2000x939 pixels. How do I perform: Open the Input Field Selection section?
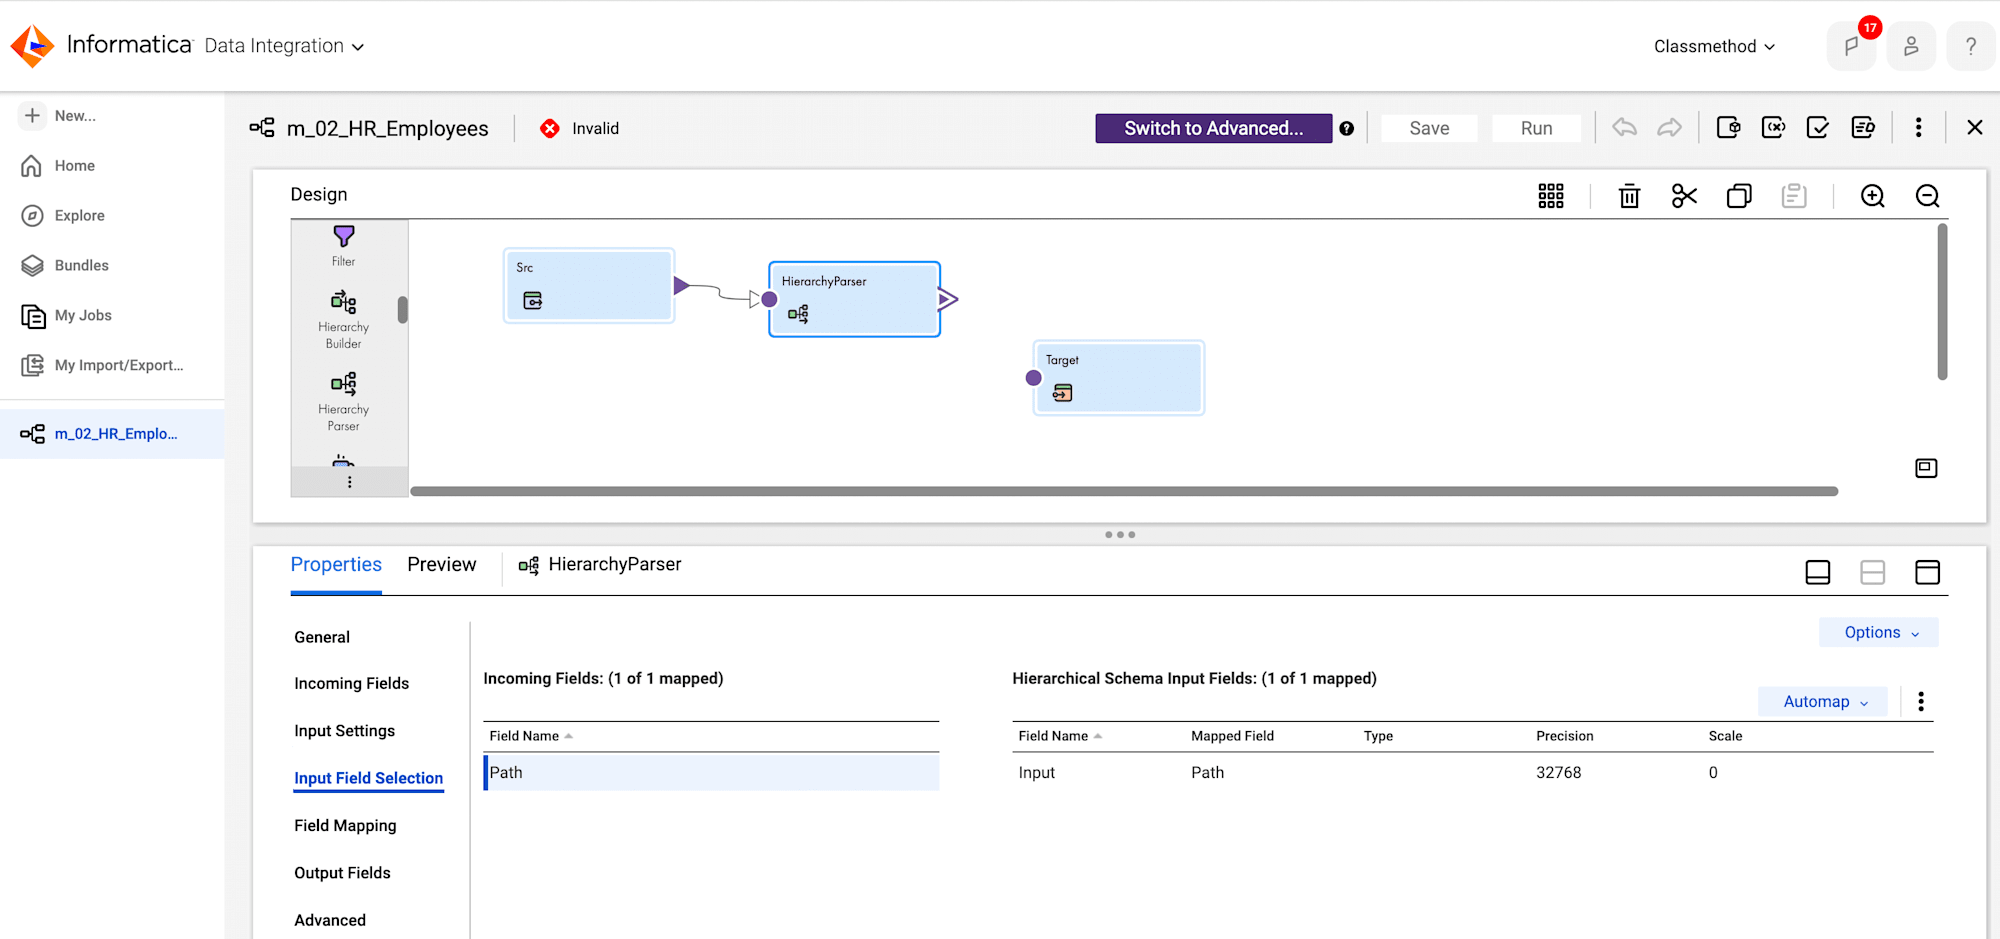point(369,778)
